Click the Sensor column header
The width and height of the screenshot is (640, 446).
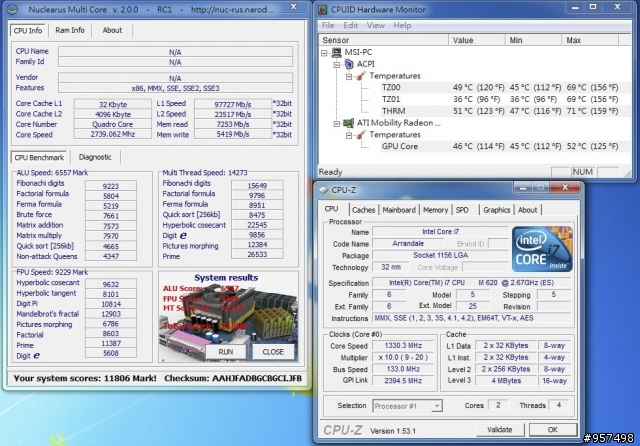(383, 40)
